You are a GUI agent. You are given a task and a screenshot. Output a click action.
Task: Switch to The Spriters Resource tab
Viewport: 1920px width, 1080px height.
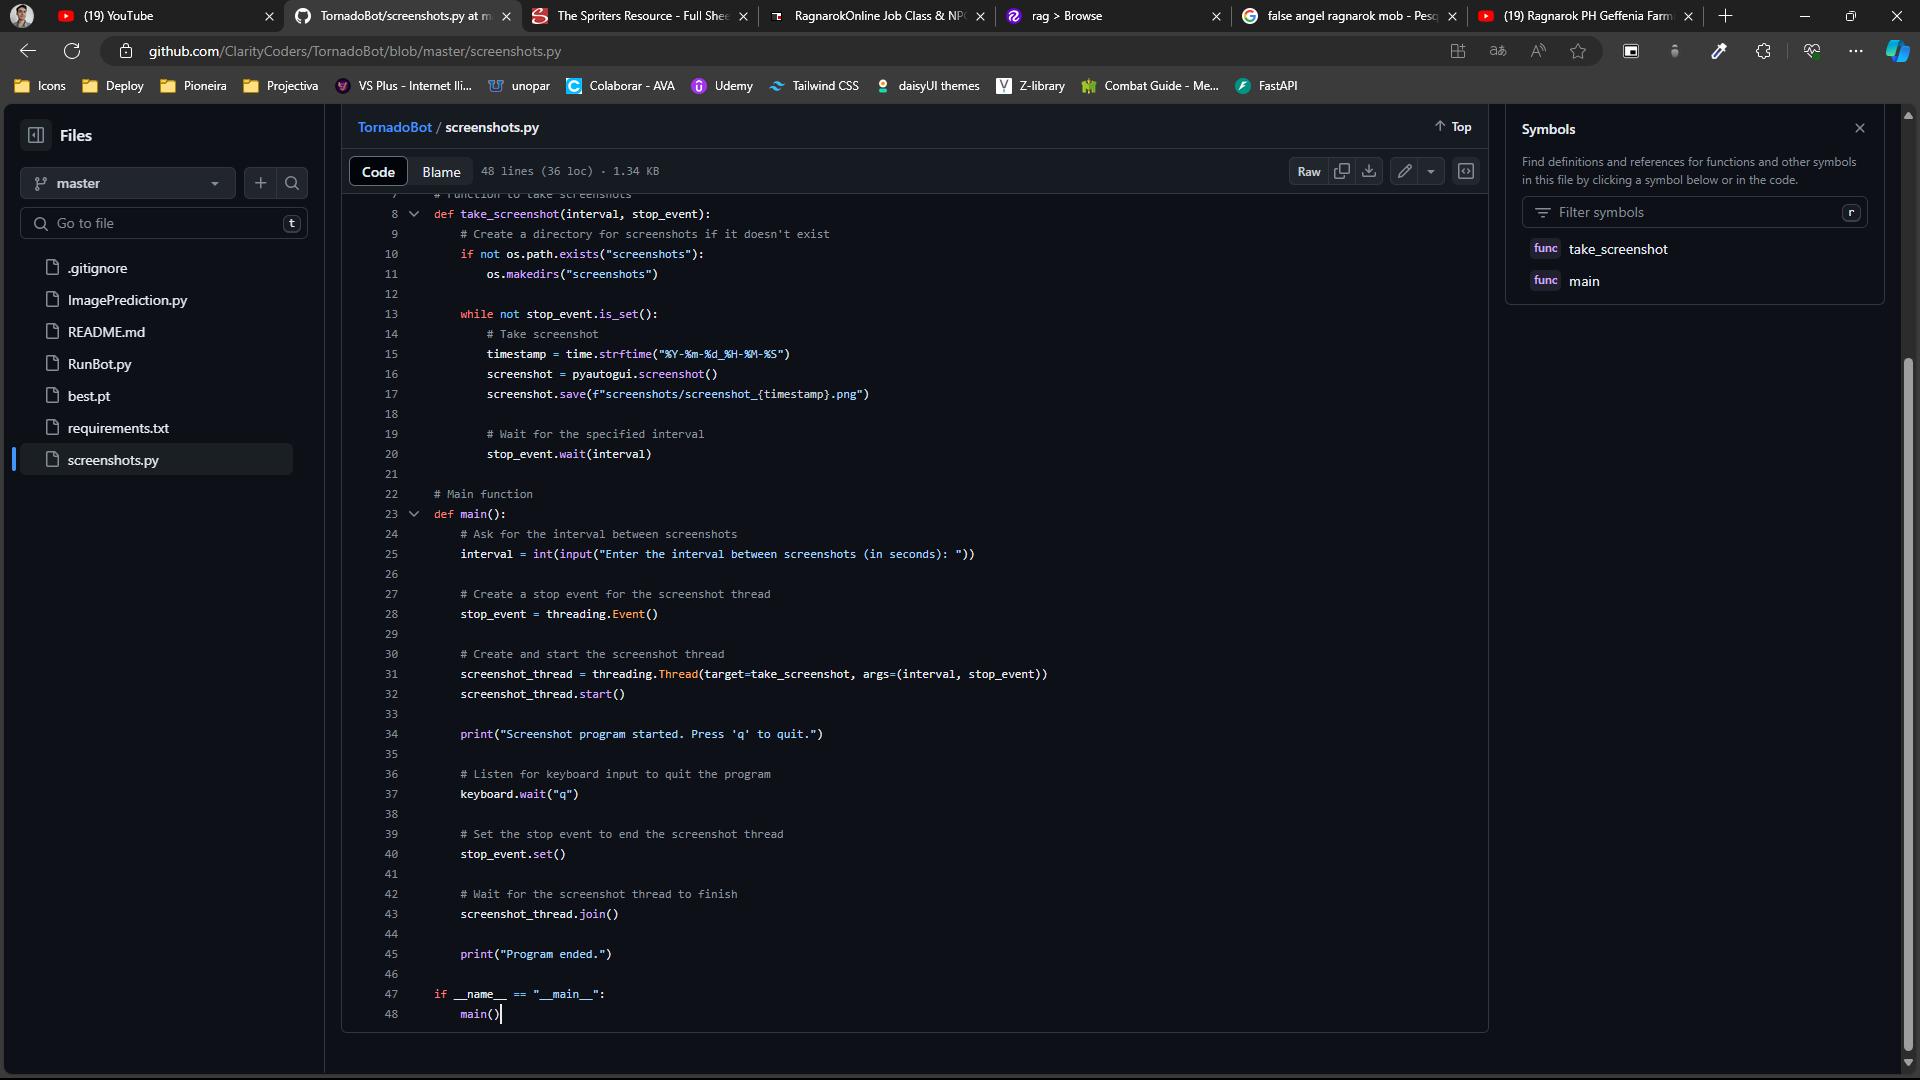(x=640, y=16)
